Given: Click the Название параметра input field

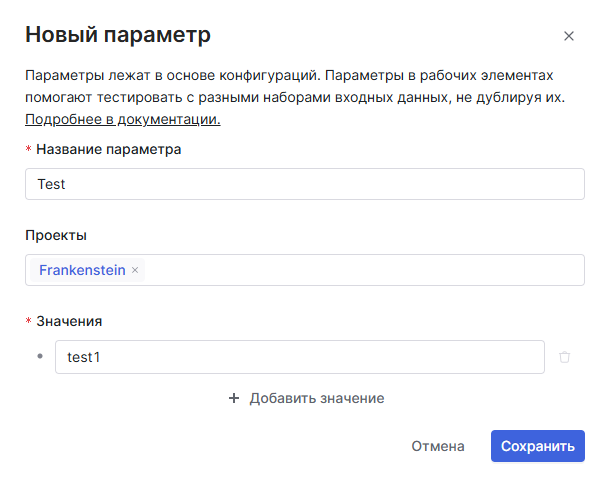Looking at the screenshot, I should [305, 184].
